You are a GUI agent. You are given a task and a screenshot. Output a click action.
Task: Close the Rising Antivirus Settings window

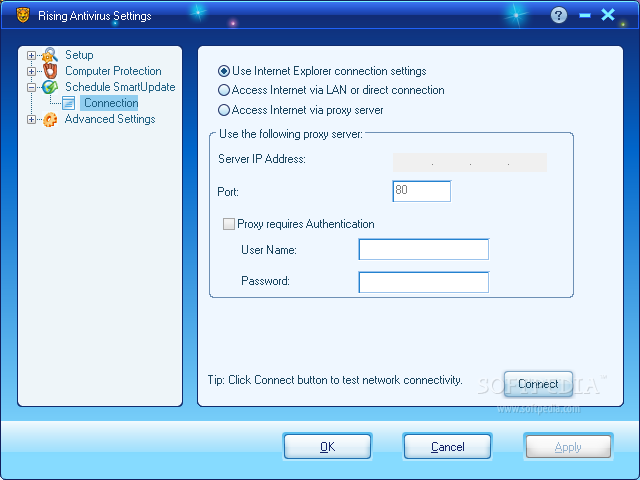[608, 15]
